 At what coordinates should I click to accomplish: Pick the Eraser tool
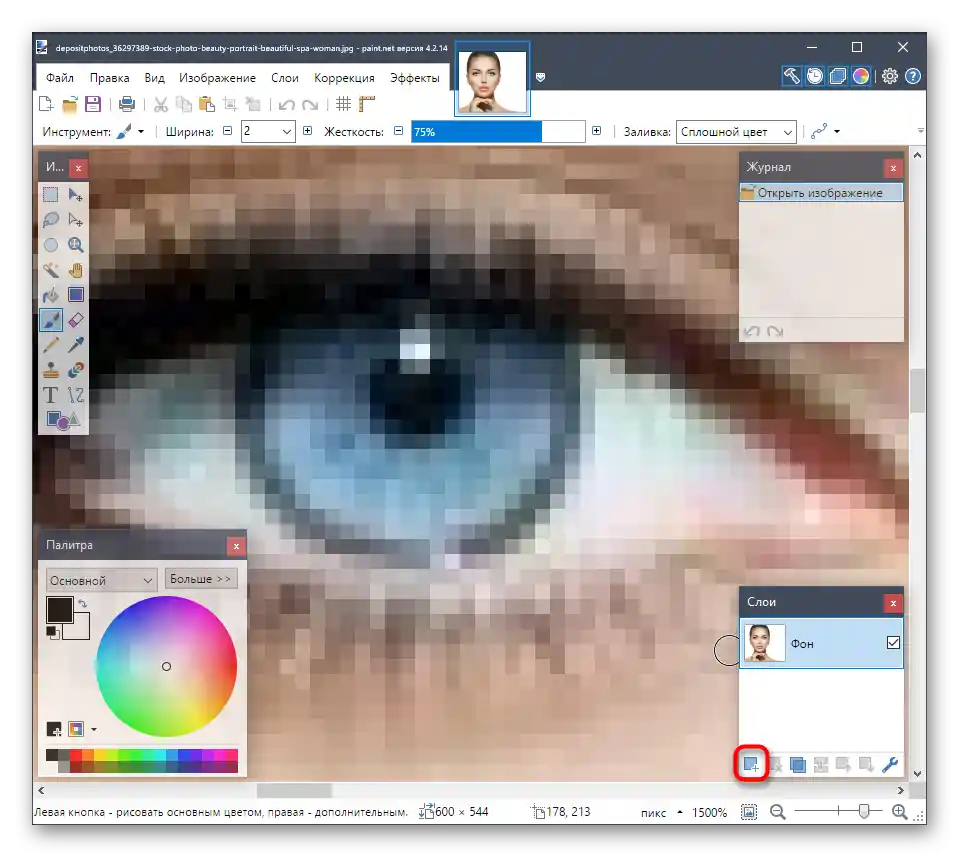(76, 320)
